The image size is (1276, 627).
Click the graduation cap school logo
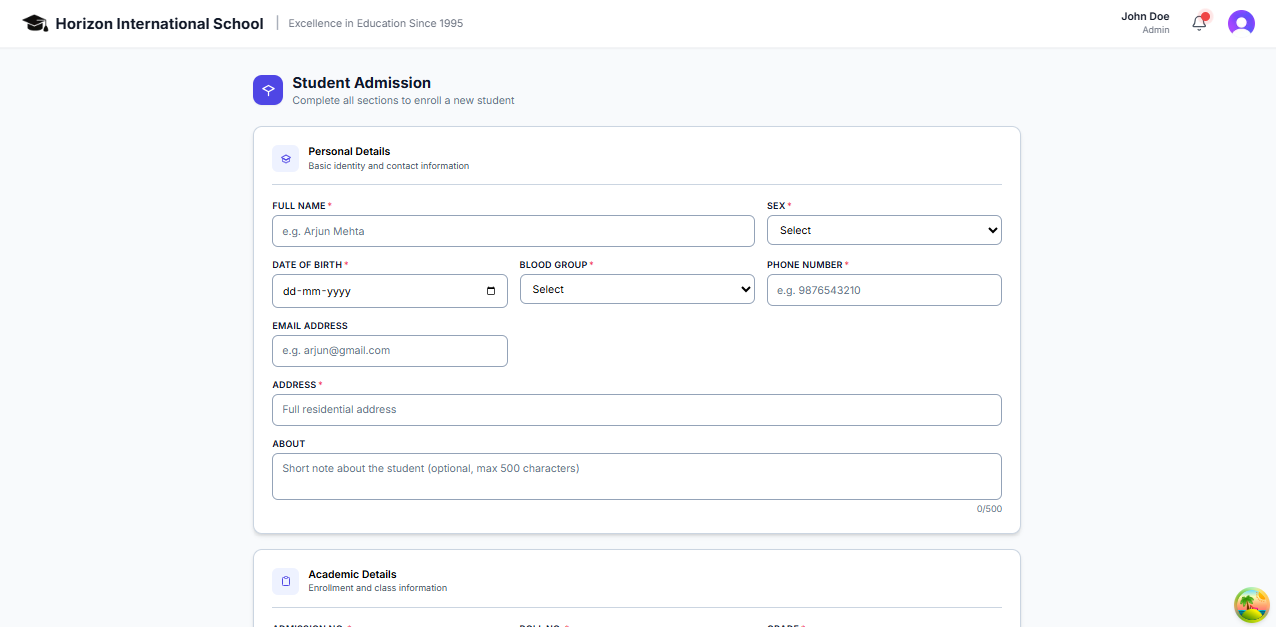(35, 23)
